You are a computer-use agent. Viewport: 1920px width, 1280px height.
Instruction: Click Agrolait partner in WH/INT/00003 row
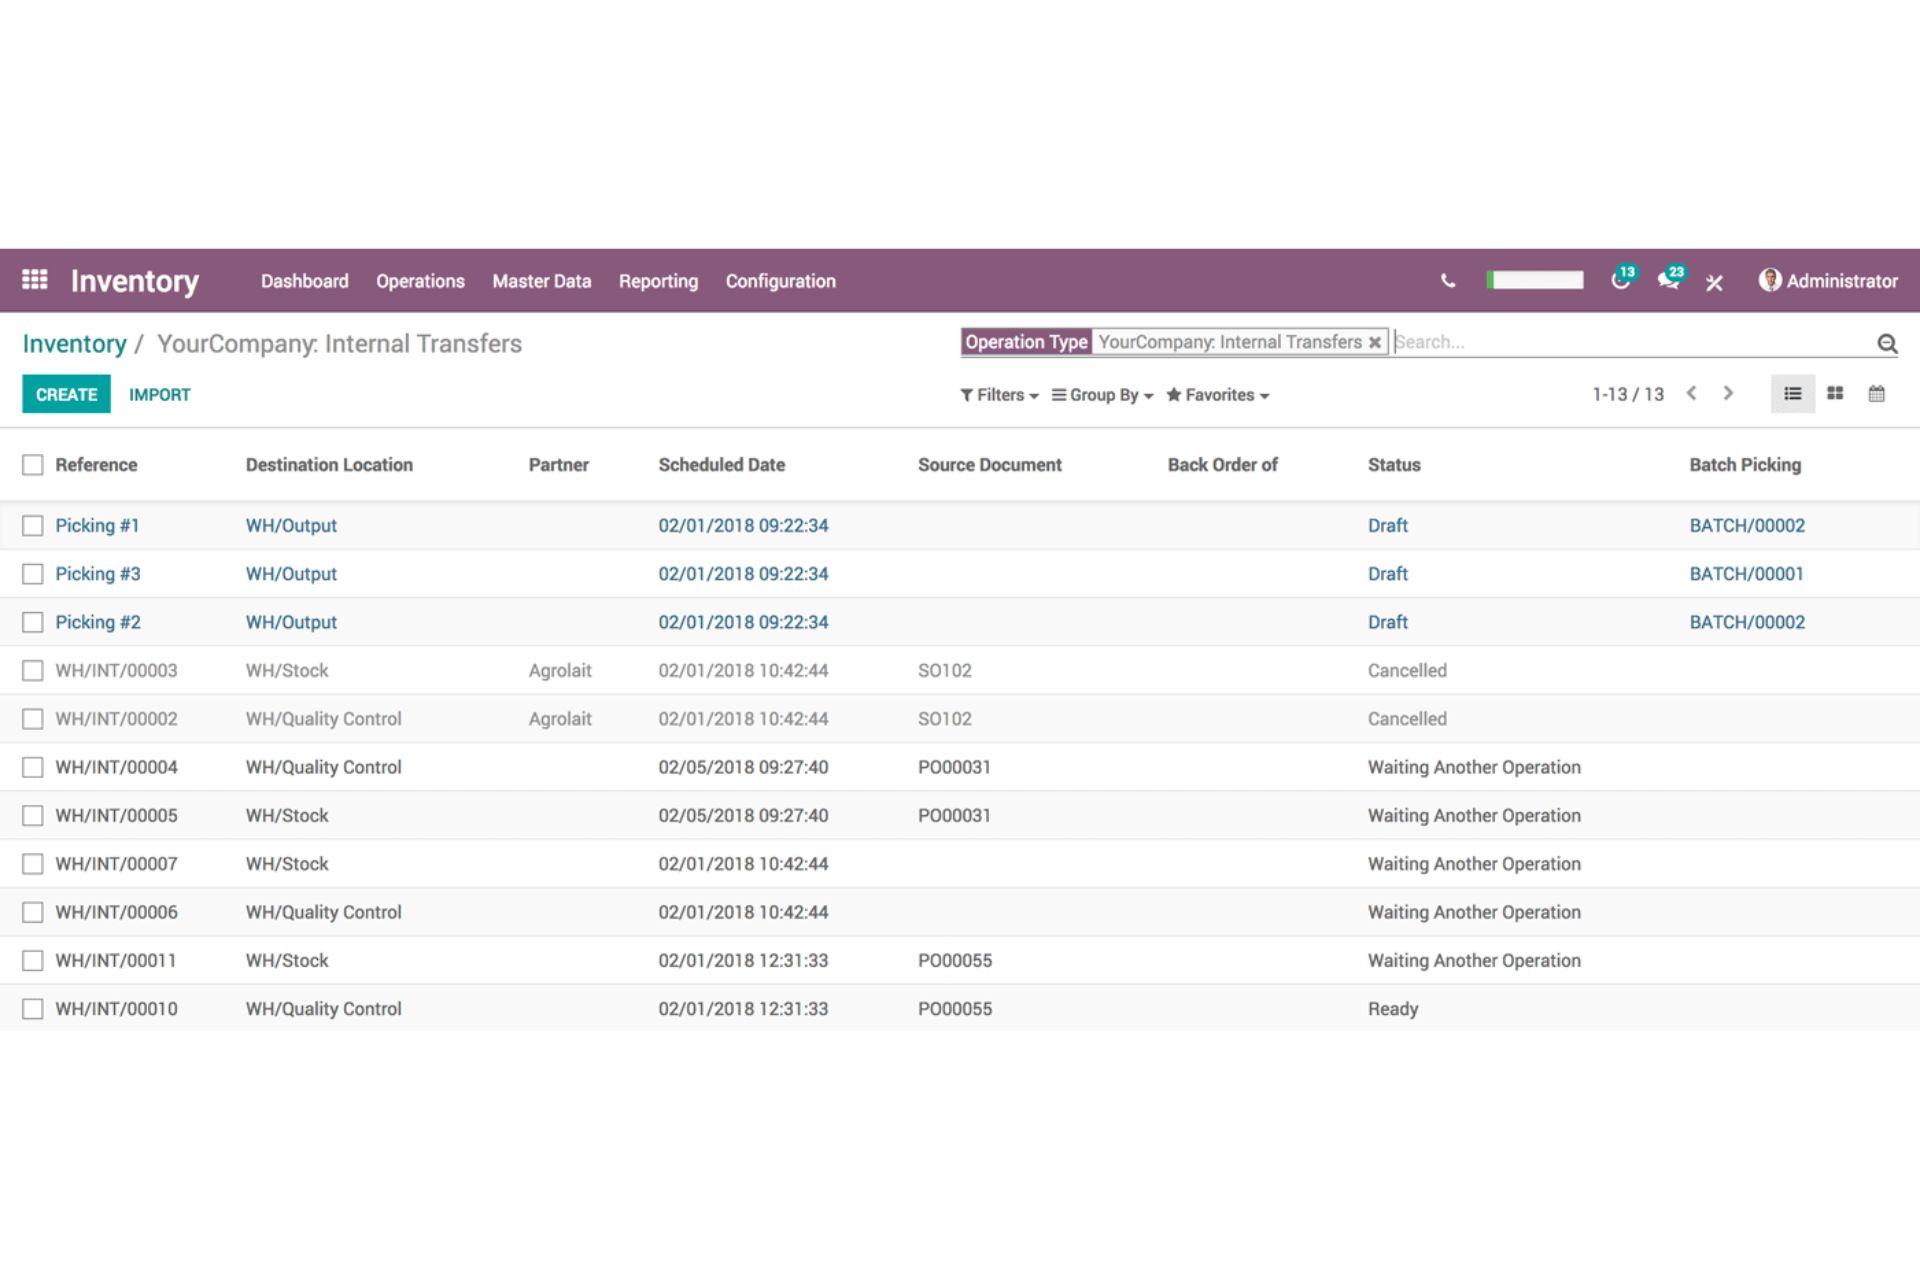tap(560, 671)
